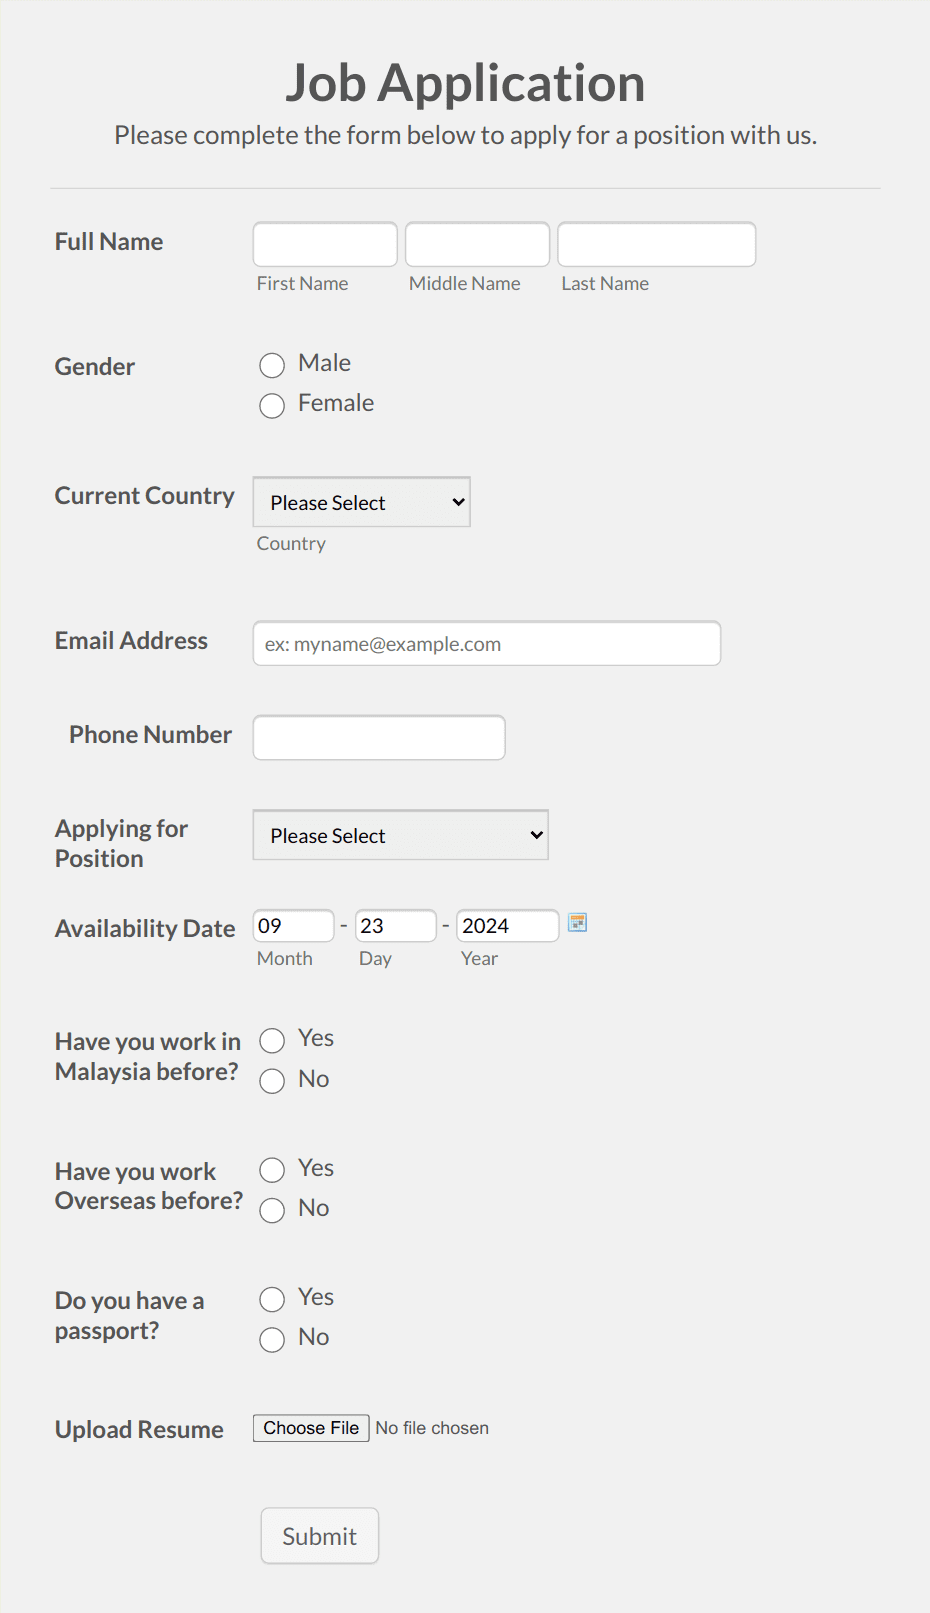
Task: Open the calendar date picker icon
Action: coord(577,923)
